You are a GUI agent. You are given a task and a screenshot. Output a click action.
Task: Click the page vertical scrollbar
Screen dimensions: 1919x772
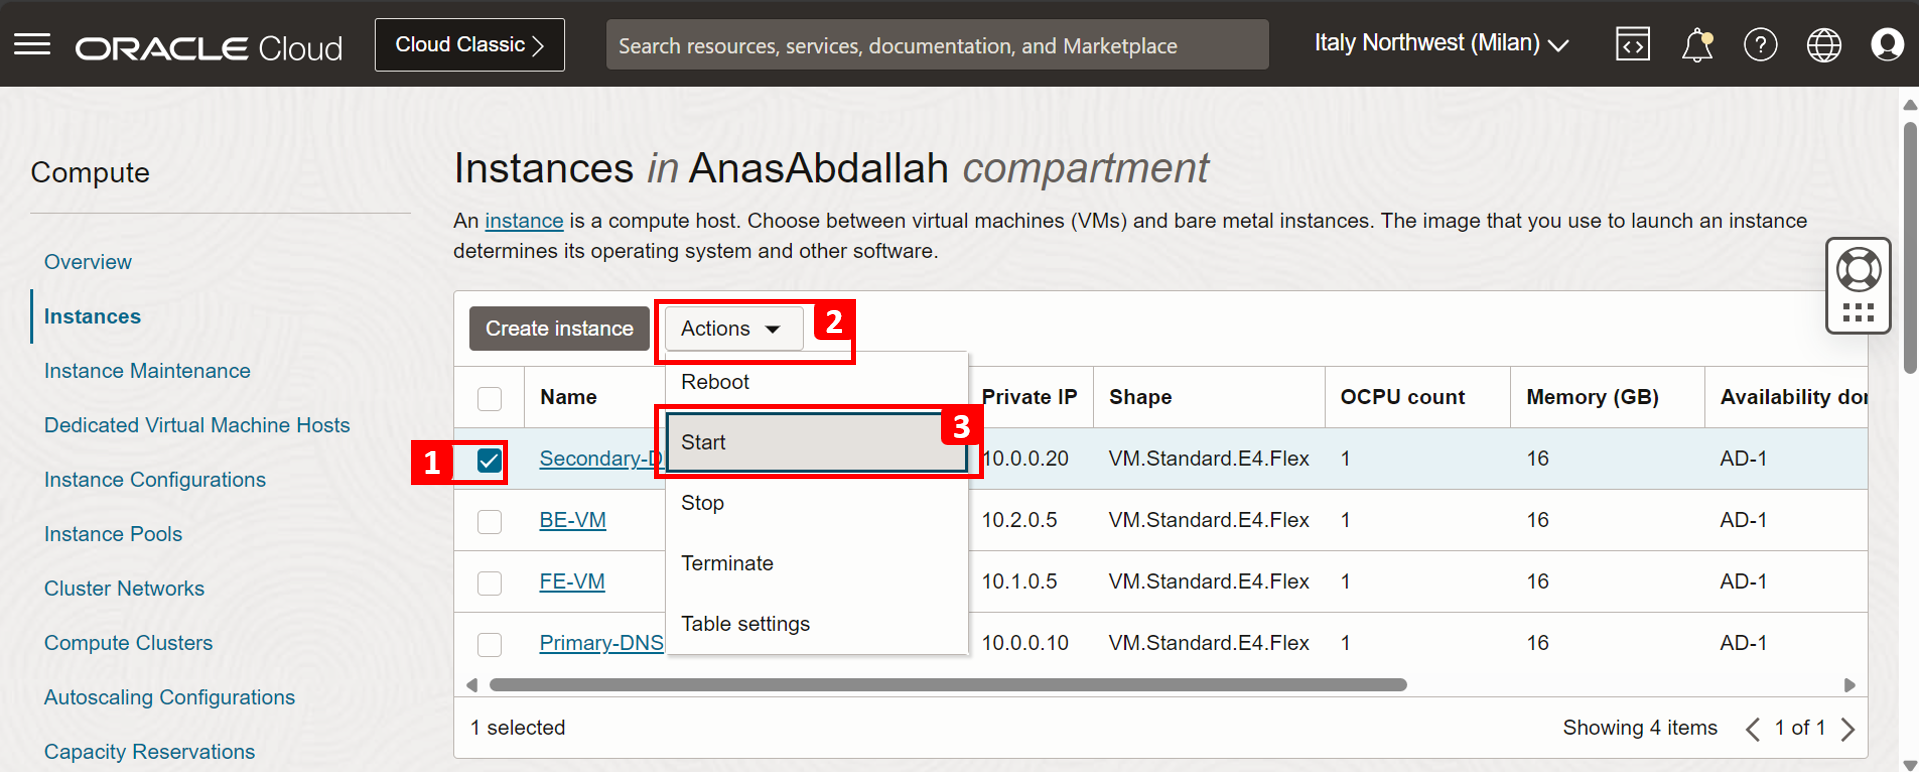click(x=1910, y=250)
